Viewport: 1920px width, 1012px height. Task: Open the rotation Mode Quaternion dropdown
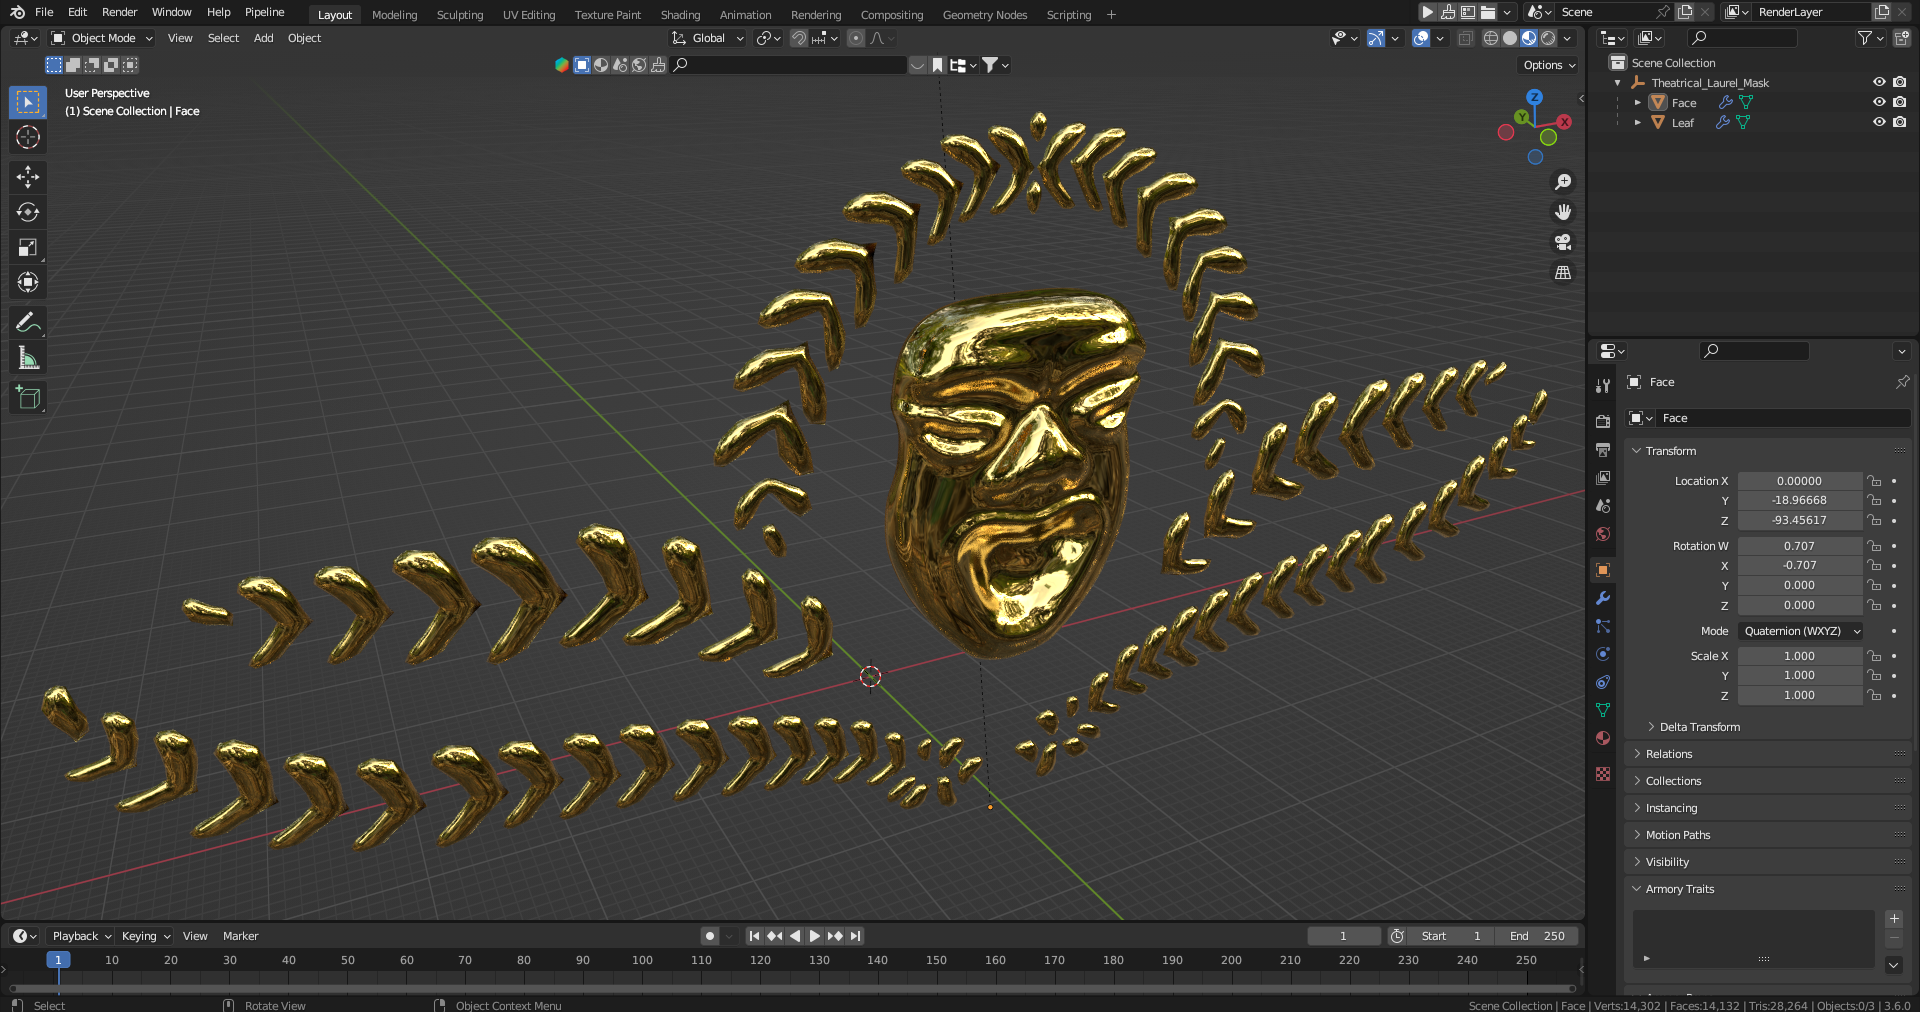tap(1800, 631)
